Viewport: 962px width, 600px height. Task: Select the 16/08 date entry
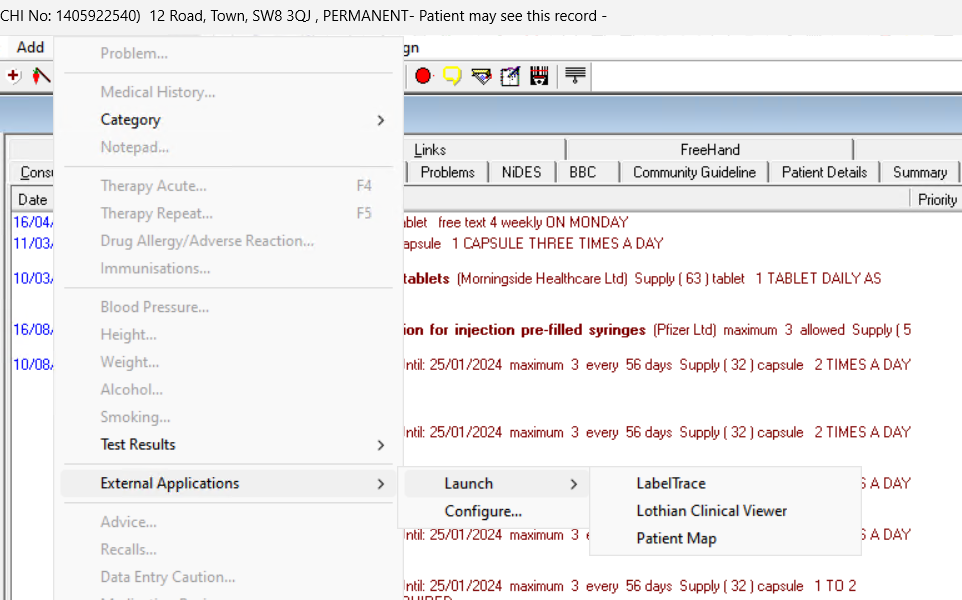pos(33,330)
